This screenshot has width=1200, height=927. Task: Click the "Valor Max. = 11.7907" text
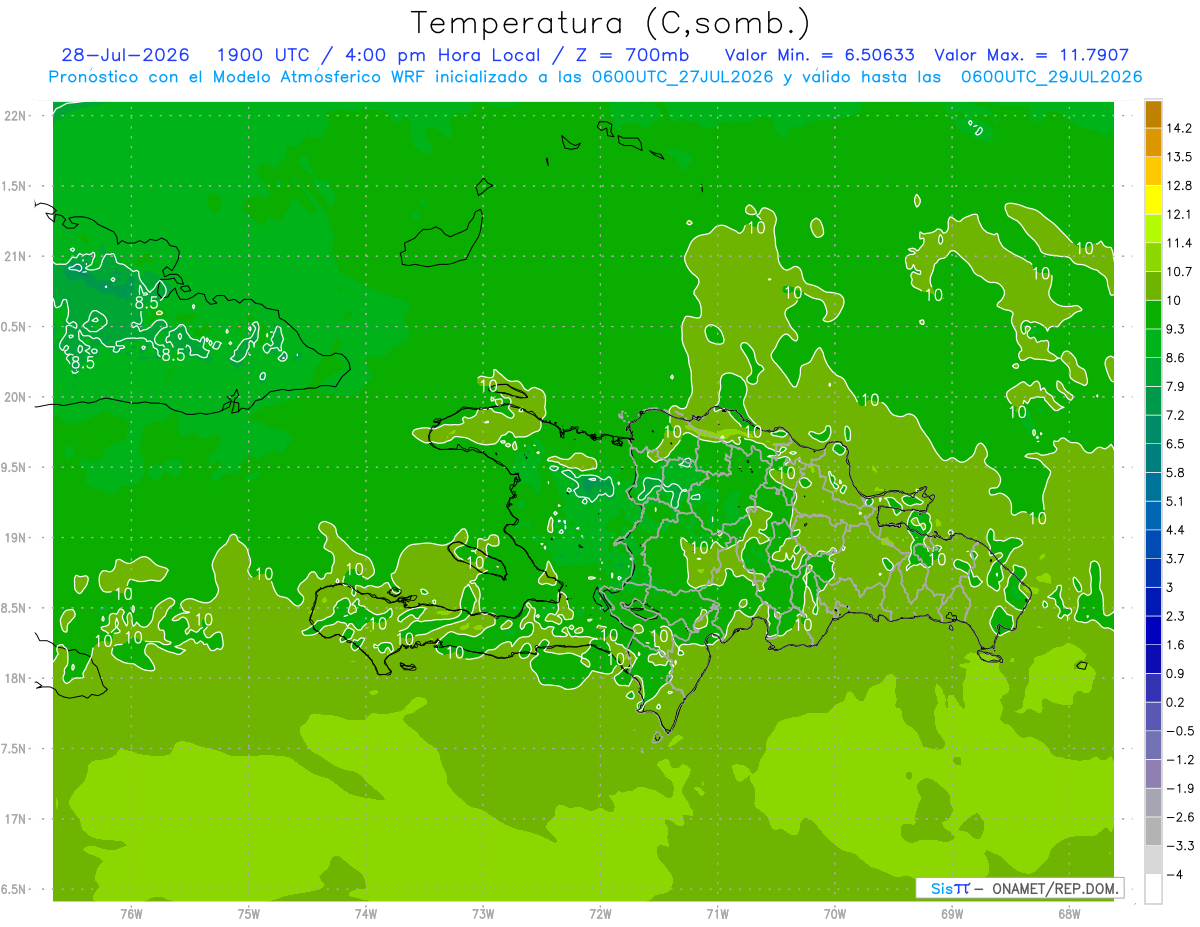[x=1031, y=55]
